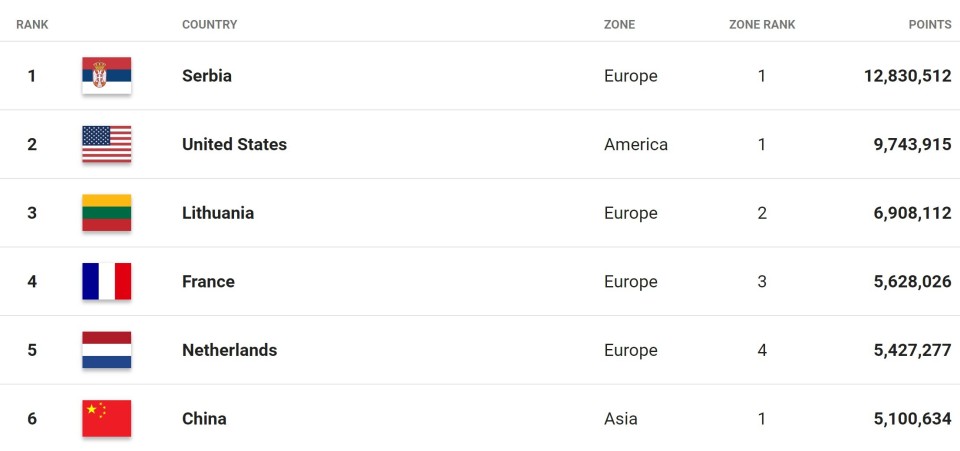Click the Serbia flag icon
Image resolution: width=960 pixels, height=451 pixels.
tap(107, 76)
